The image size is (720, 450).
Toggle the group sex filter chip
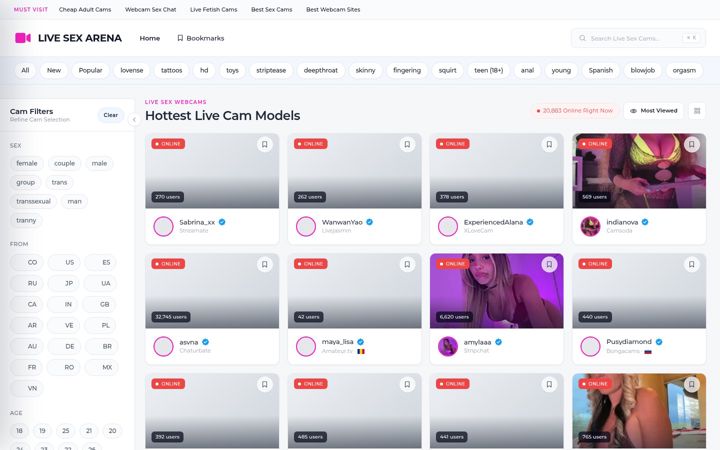[25, 182]
